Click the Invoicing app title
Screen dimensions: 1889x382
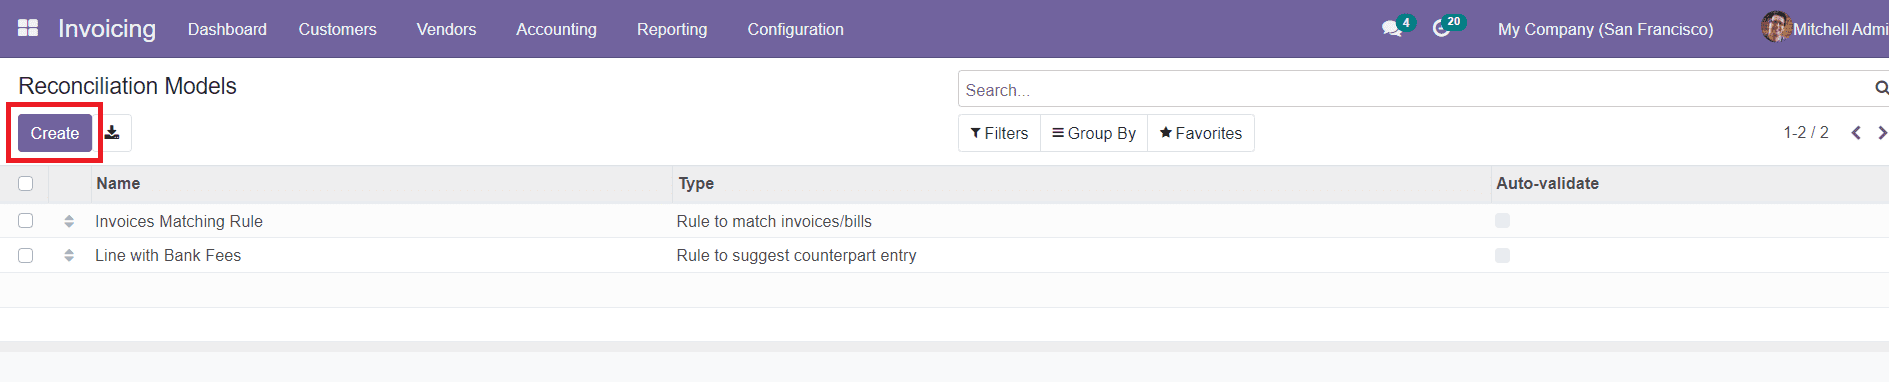[107, 29]
